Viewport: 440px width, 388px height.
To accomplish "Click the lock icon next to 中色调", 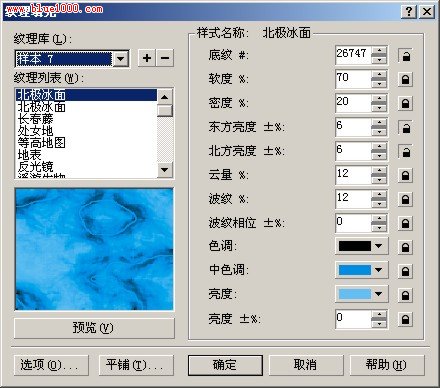I will (405, 271).
